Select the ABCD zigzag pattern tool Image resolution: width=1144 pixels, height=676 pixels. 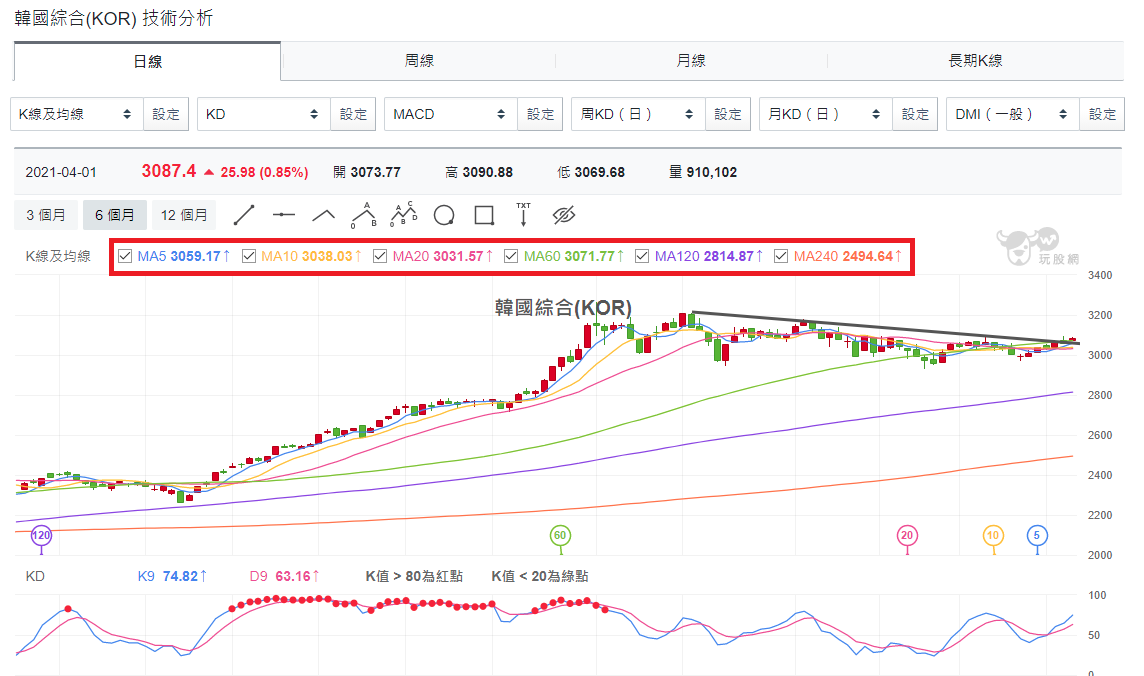coord(403,214)
